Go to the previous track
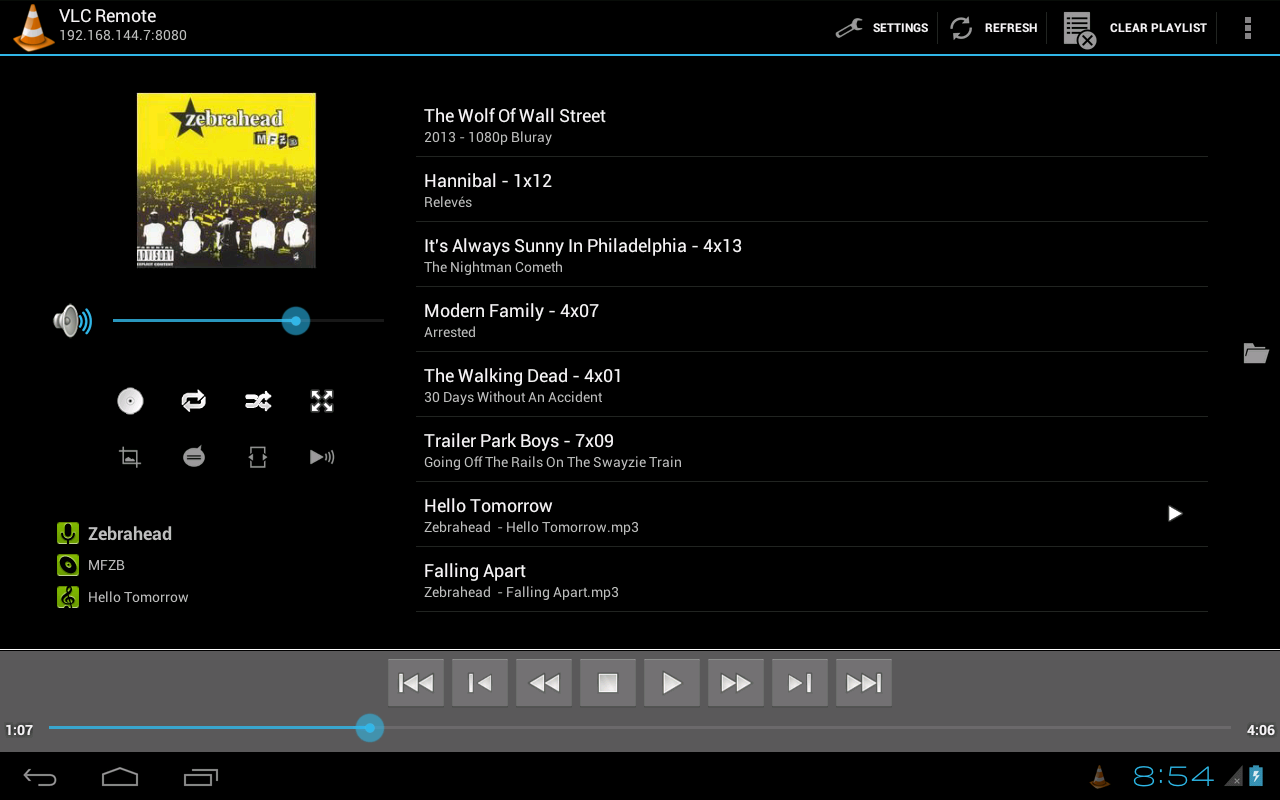The image size is (1280, 800). [x=480, y=683]
